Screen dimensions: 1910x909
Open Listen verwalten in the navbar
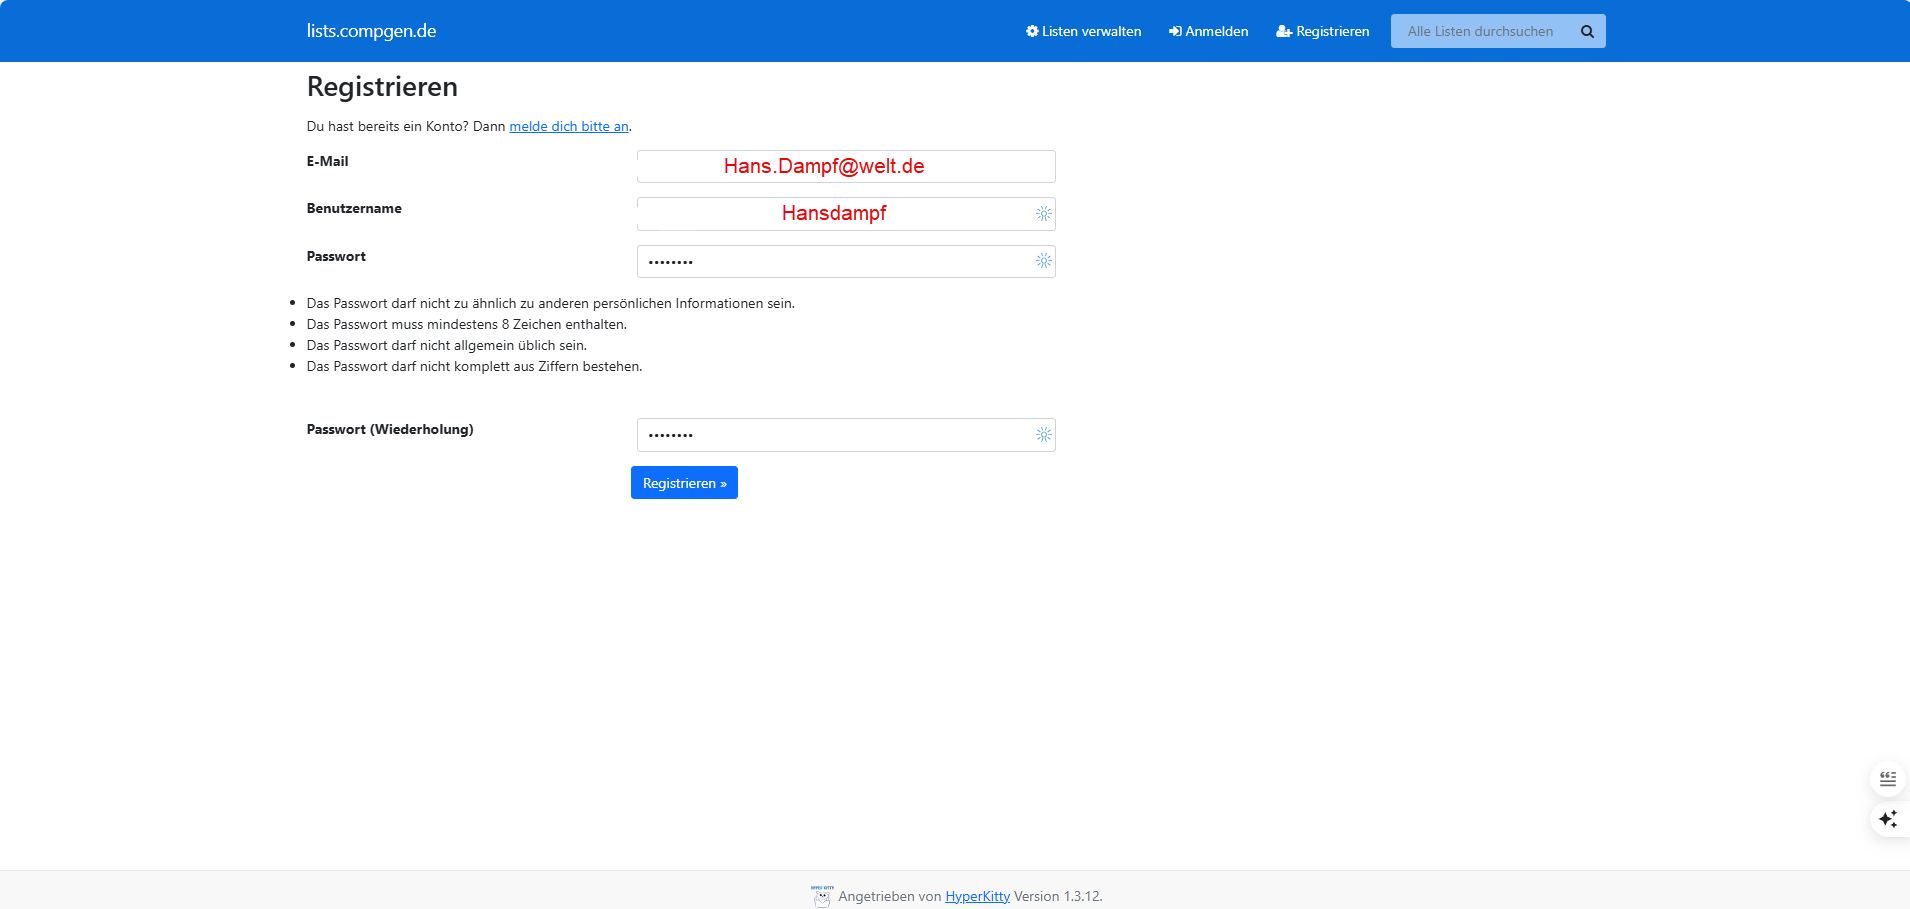click(1083, 32)
